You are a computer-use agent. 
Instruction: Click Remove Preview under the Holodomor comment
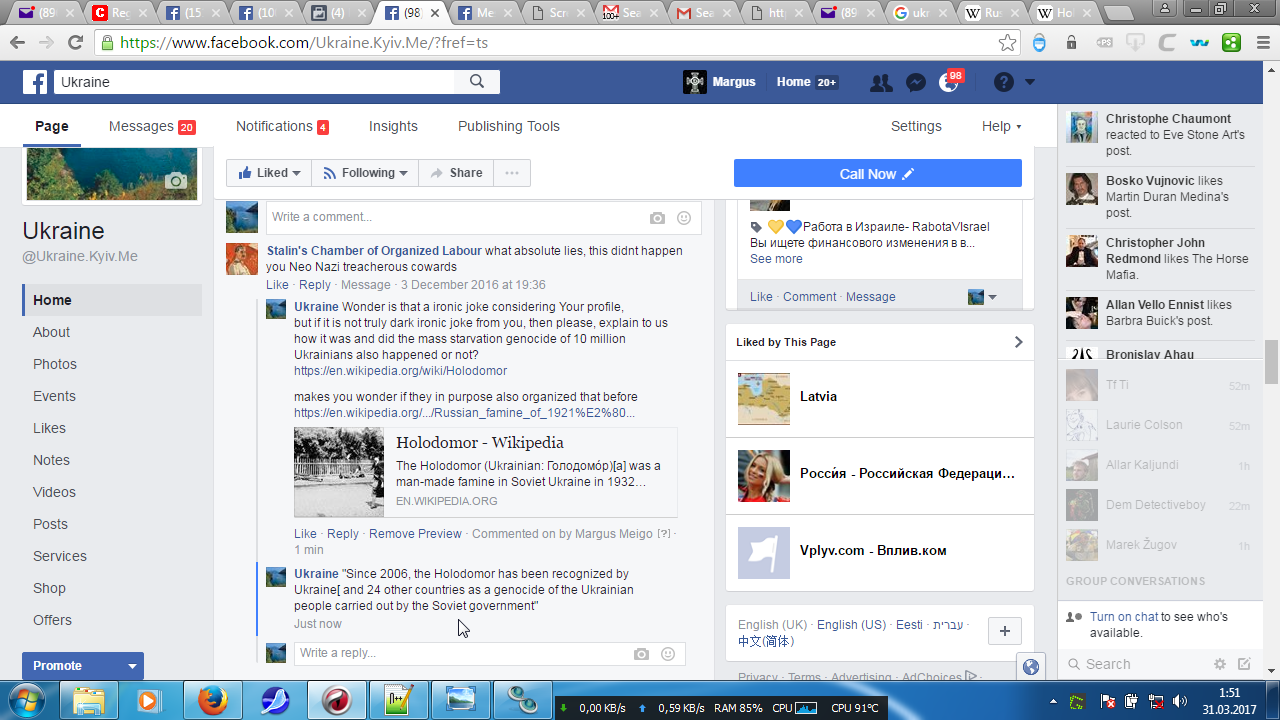point(415,534)
